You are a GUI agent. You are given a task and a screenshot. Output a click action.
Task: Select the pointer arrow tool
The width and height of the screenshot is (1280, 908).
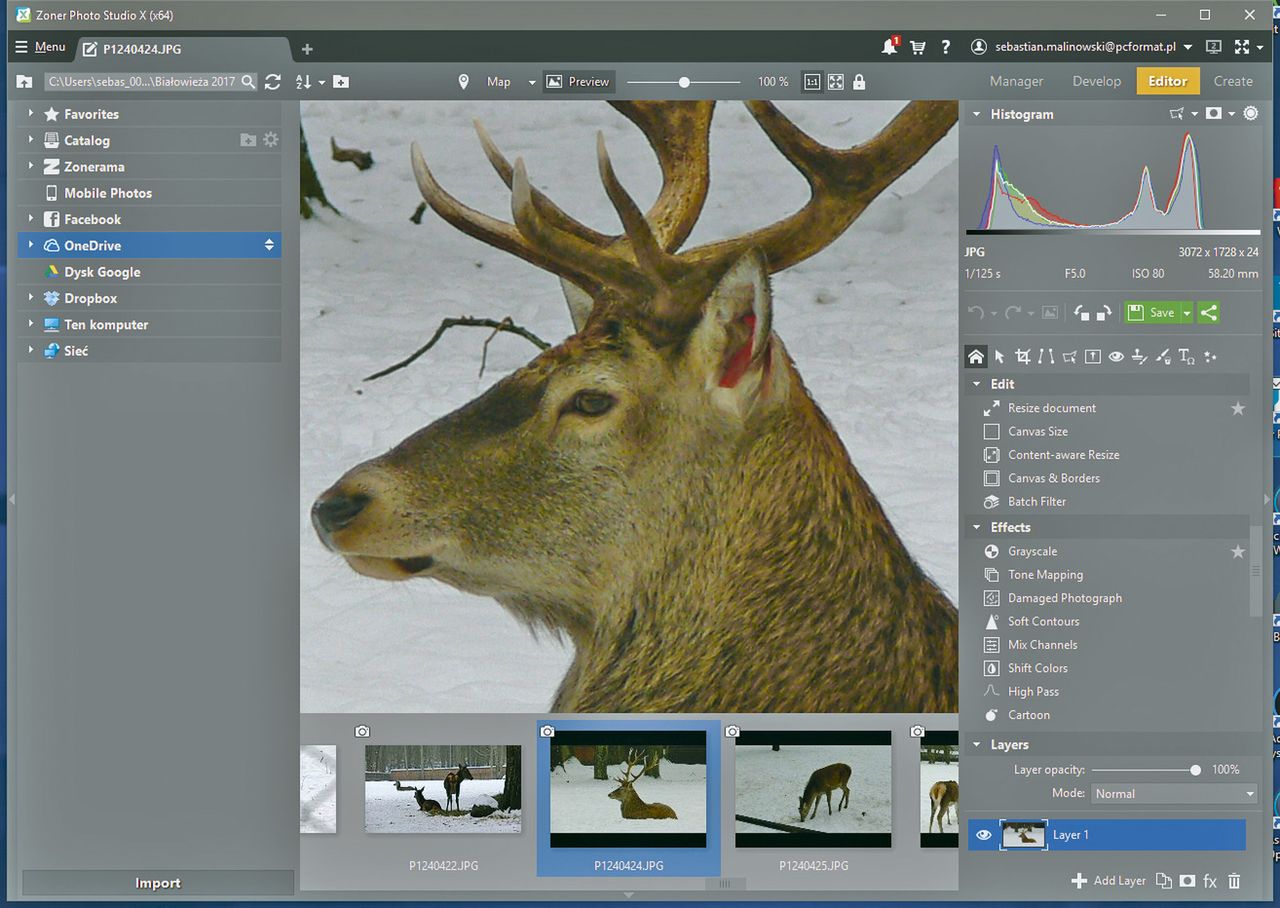tap(999, 356)
